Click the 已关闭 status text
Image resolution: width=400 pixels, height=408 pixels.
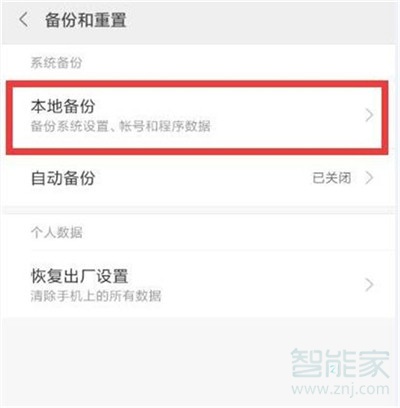332,178
